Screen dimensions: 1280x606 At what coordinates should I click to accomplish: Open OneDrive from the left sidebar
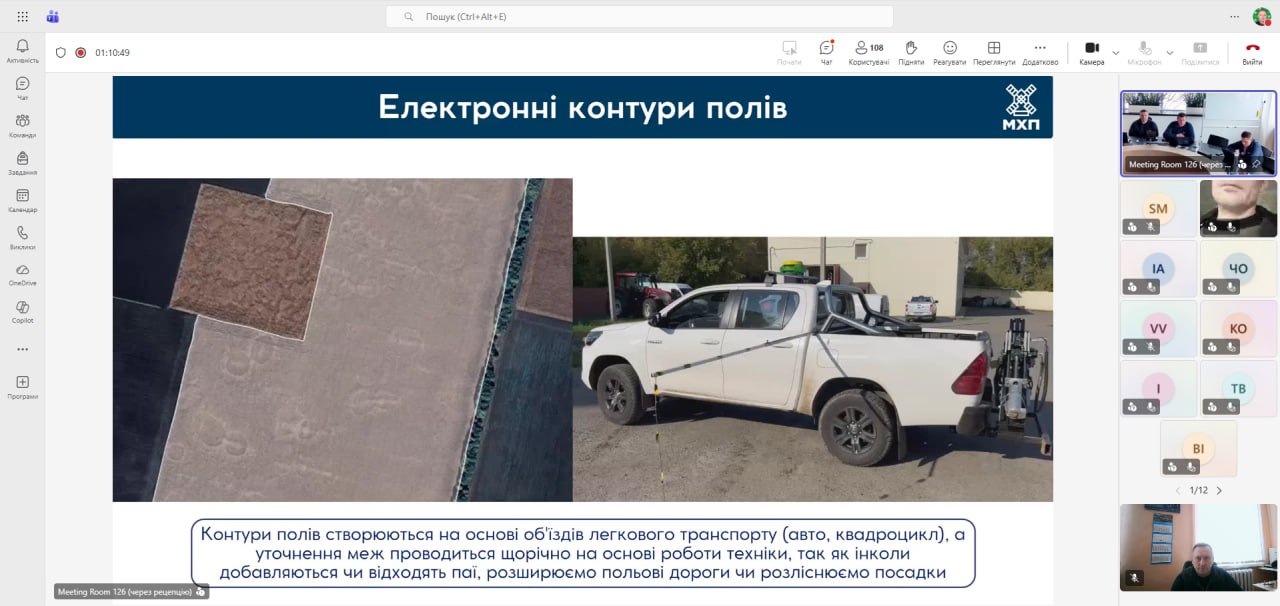tap(22, 274)
